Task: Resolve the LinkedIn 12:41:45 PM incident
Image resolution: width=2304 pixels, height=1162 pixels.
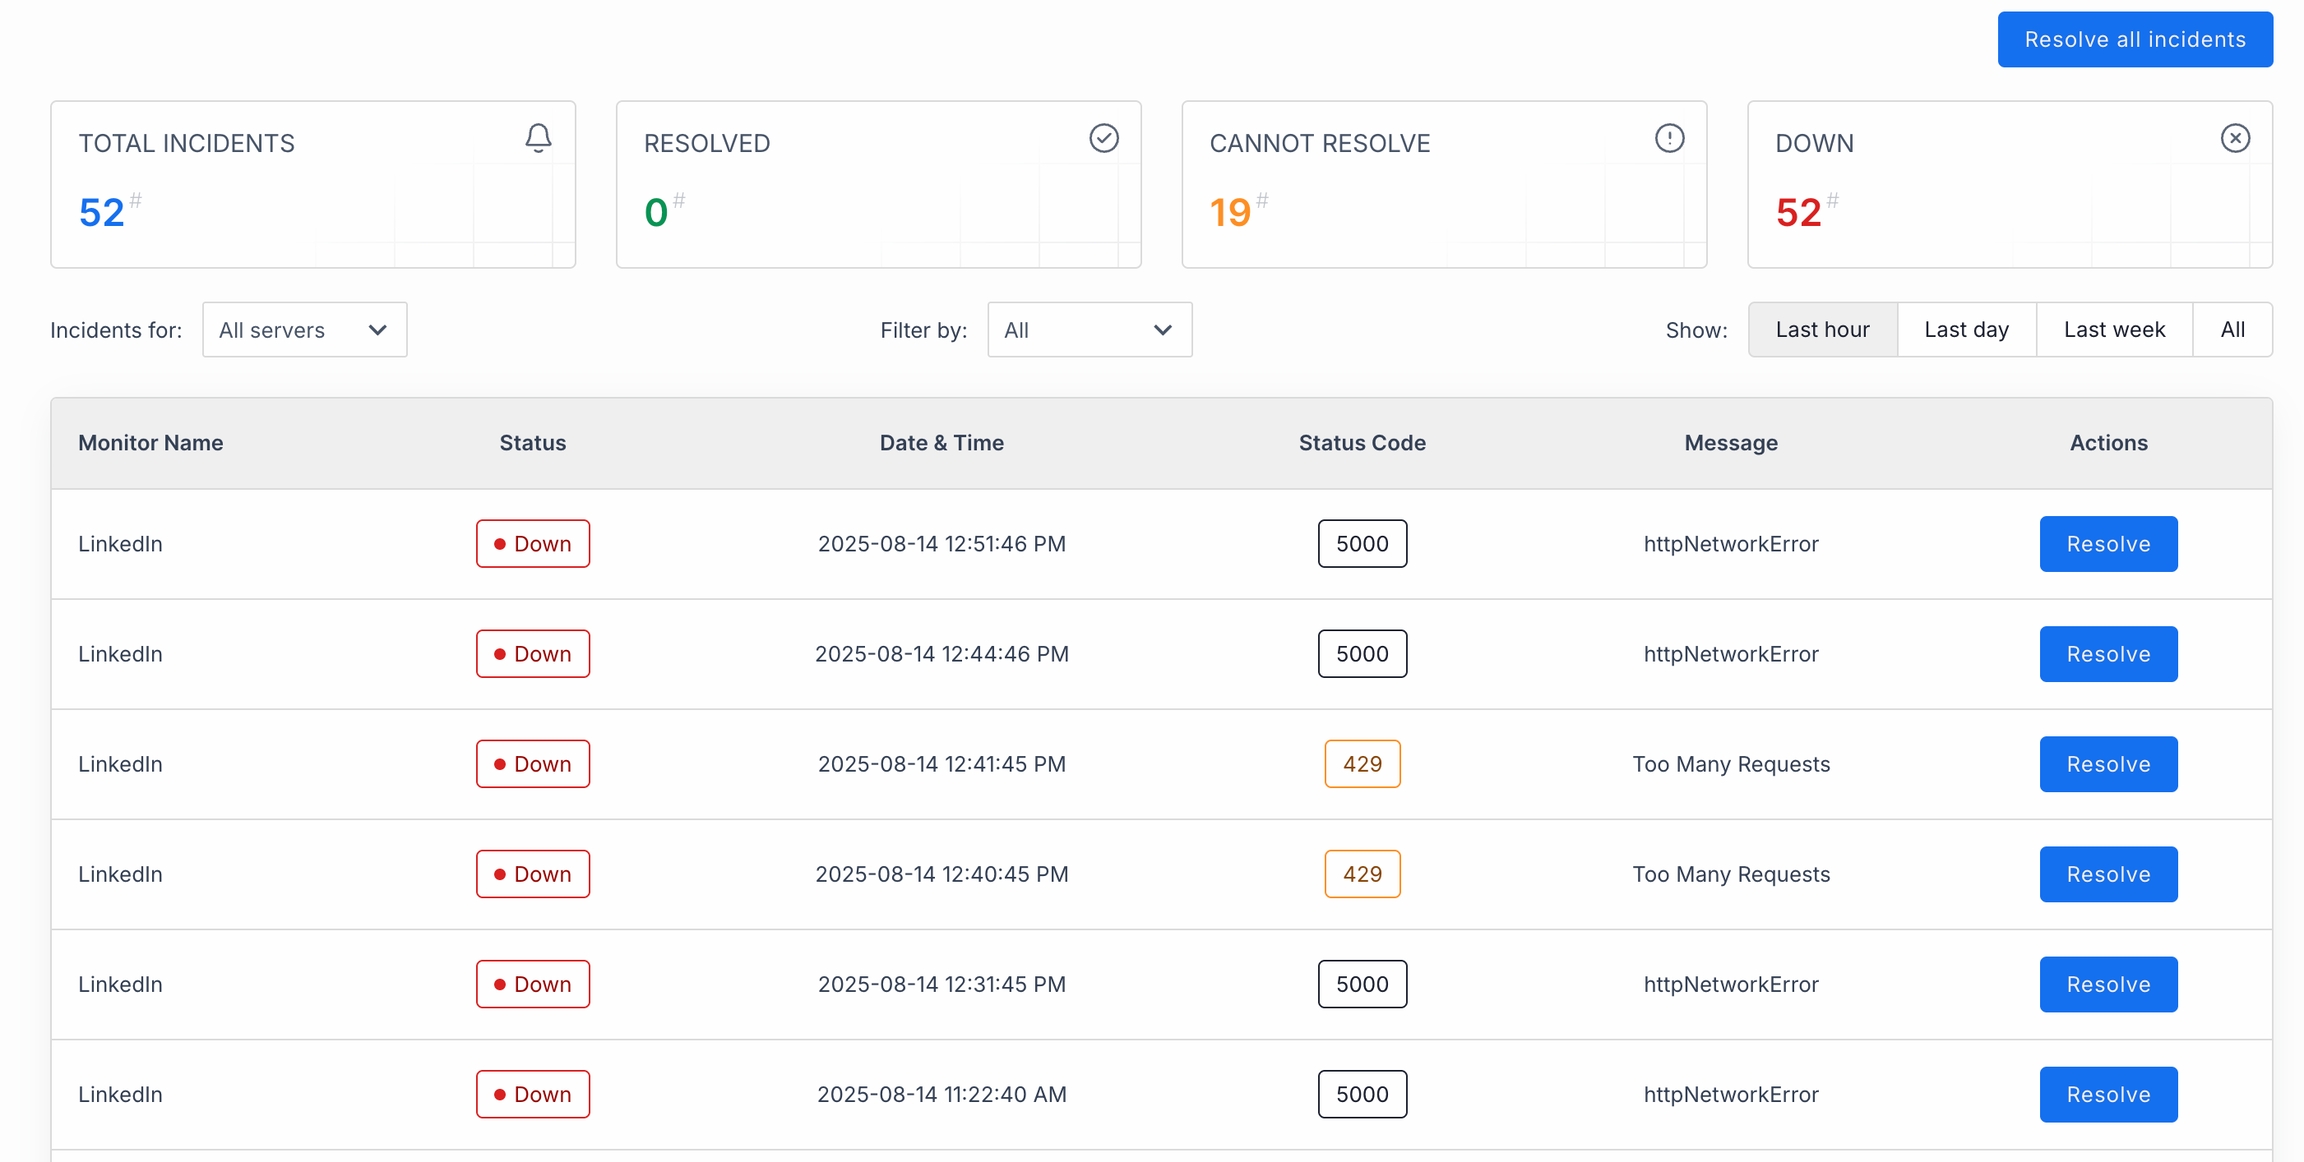Action: pyautogui.click(x=2108, y=764)
